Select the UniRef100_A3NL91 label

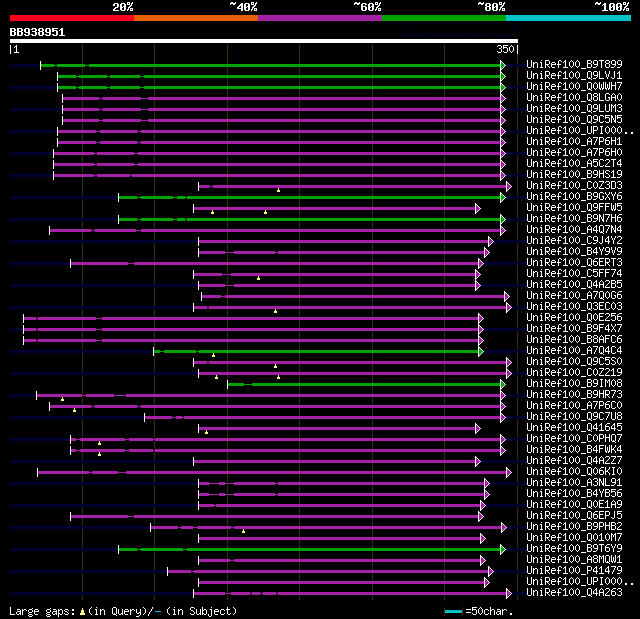pos(574,483)
